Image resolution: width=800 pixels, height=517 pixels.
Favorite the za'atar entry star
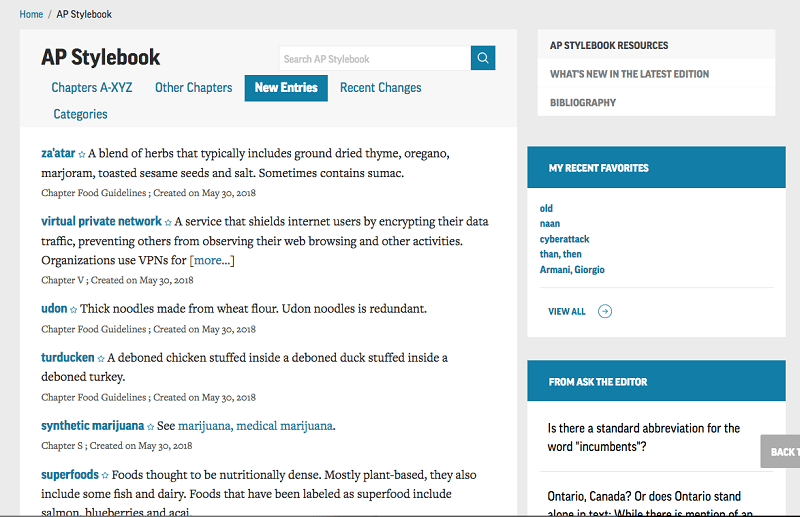coord(82,154)
